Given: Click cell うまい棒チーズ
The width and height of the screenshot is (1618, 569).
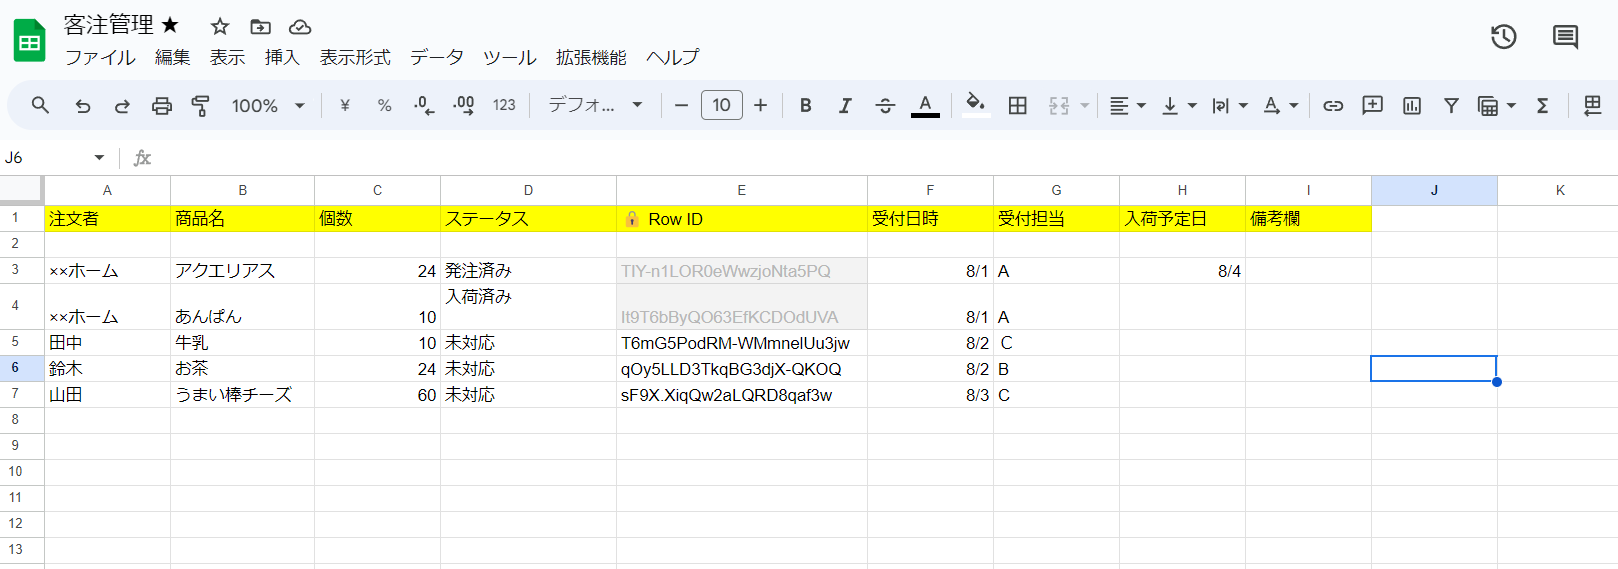Looking at the screenshot, I should 242,394.
